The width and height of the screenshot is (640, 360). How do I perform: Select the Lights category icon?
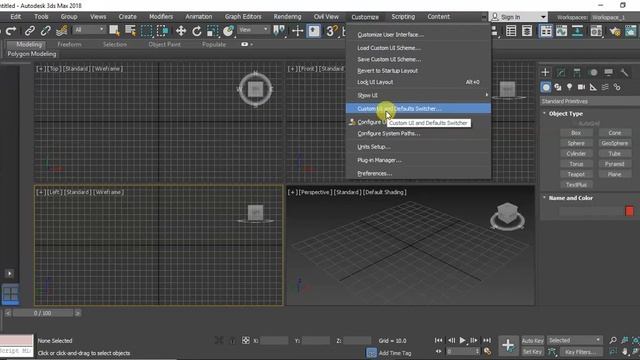pos(569,87)
